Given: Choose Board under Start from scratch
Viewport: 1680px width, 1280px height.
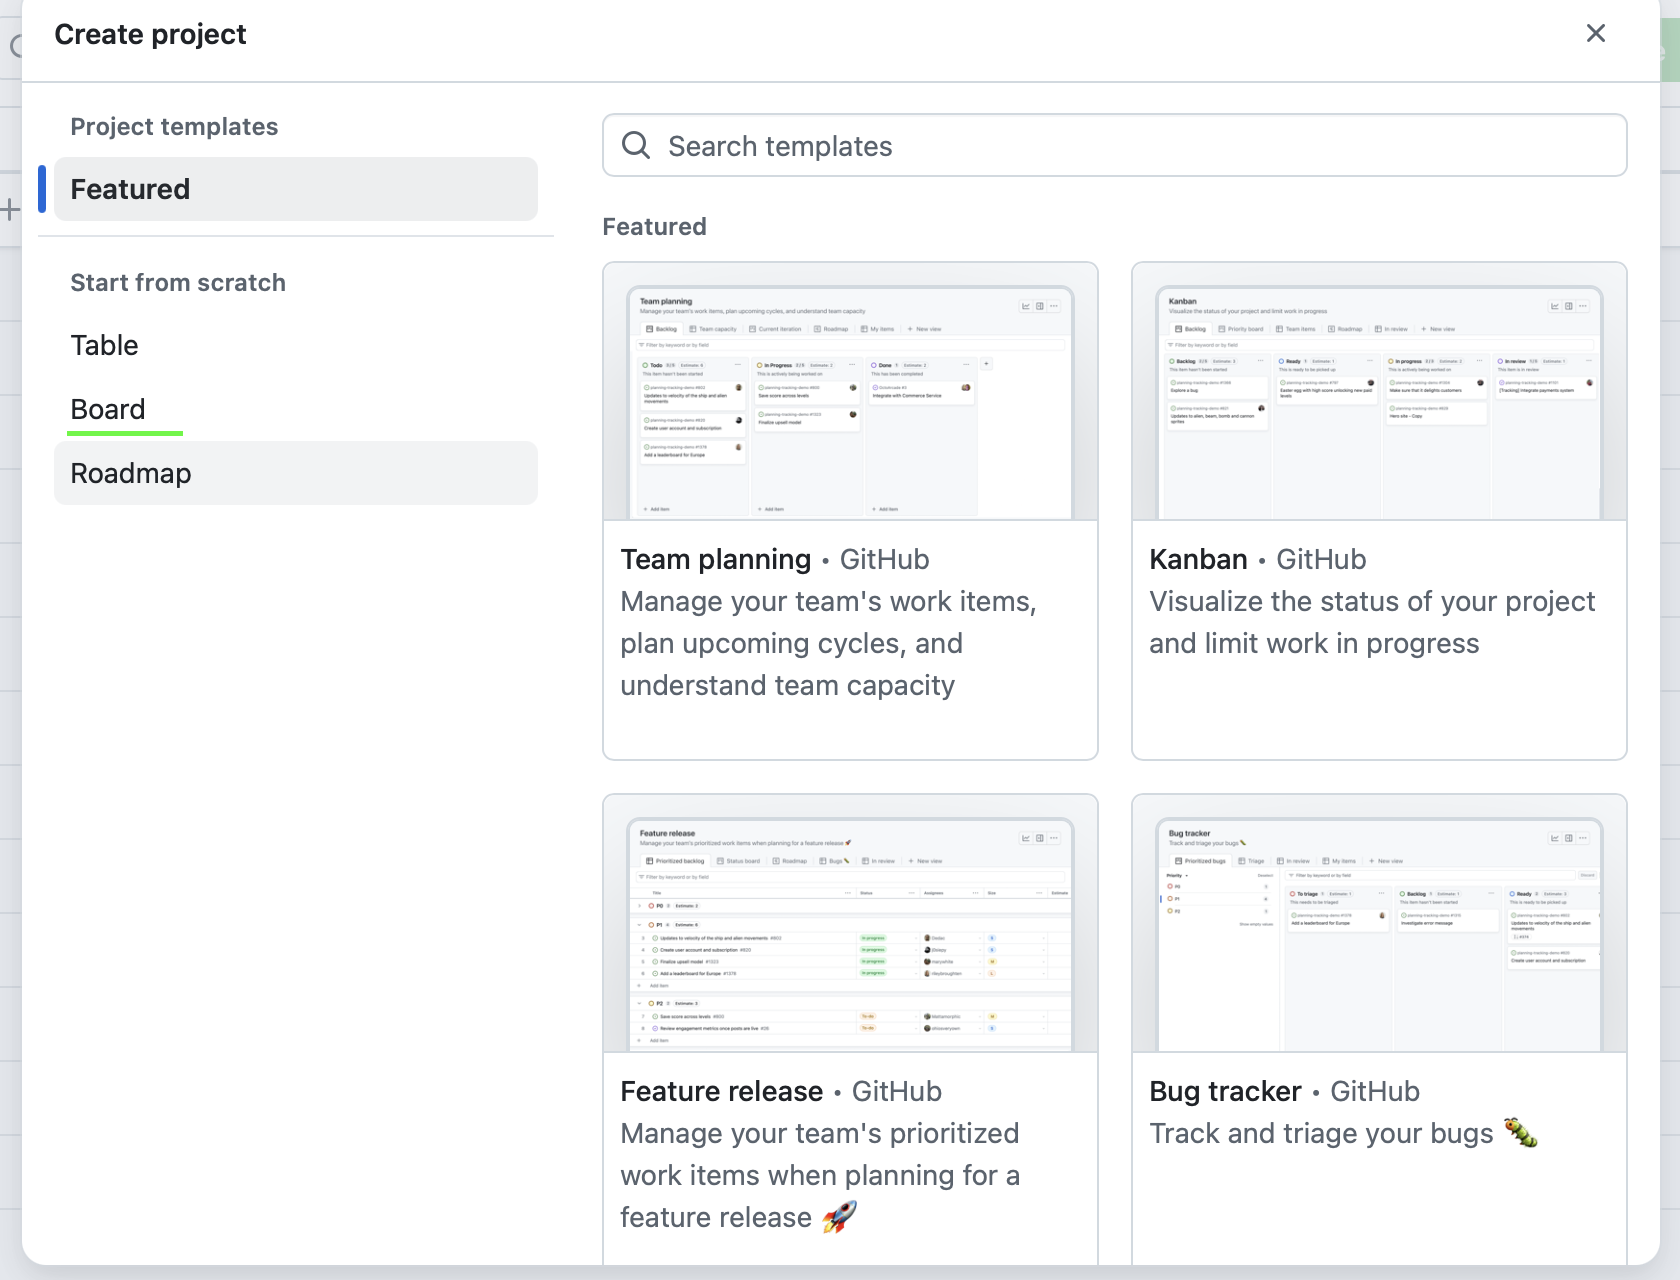Looking at the screenshot, I should [108, 409].
